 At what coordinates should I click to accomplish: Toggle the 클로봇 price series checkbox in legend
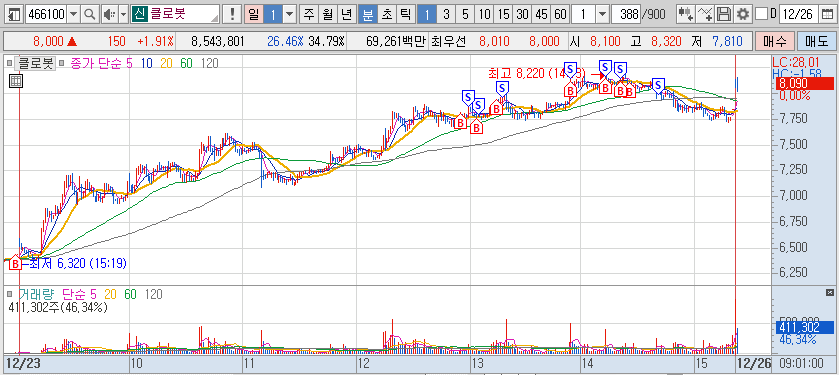coord(10,63)
